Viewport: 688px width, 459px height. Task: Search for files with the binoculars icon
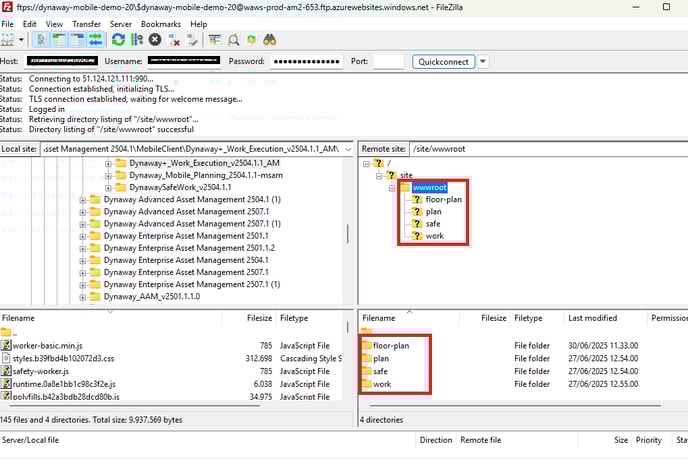pos(269,40)
